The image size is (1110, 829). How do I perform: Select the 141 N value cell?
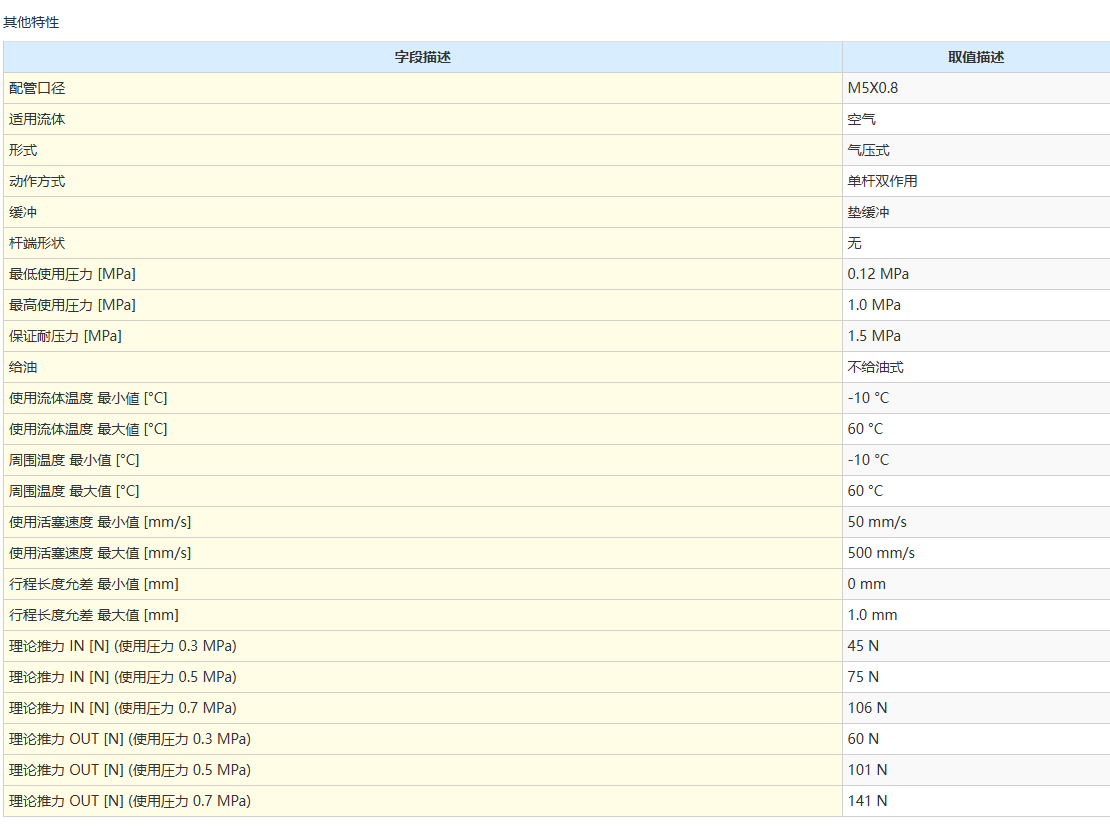[867, 801]
